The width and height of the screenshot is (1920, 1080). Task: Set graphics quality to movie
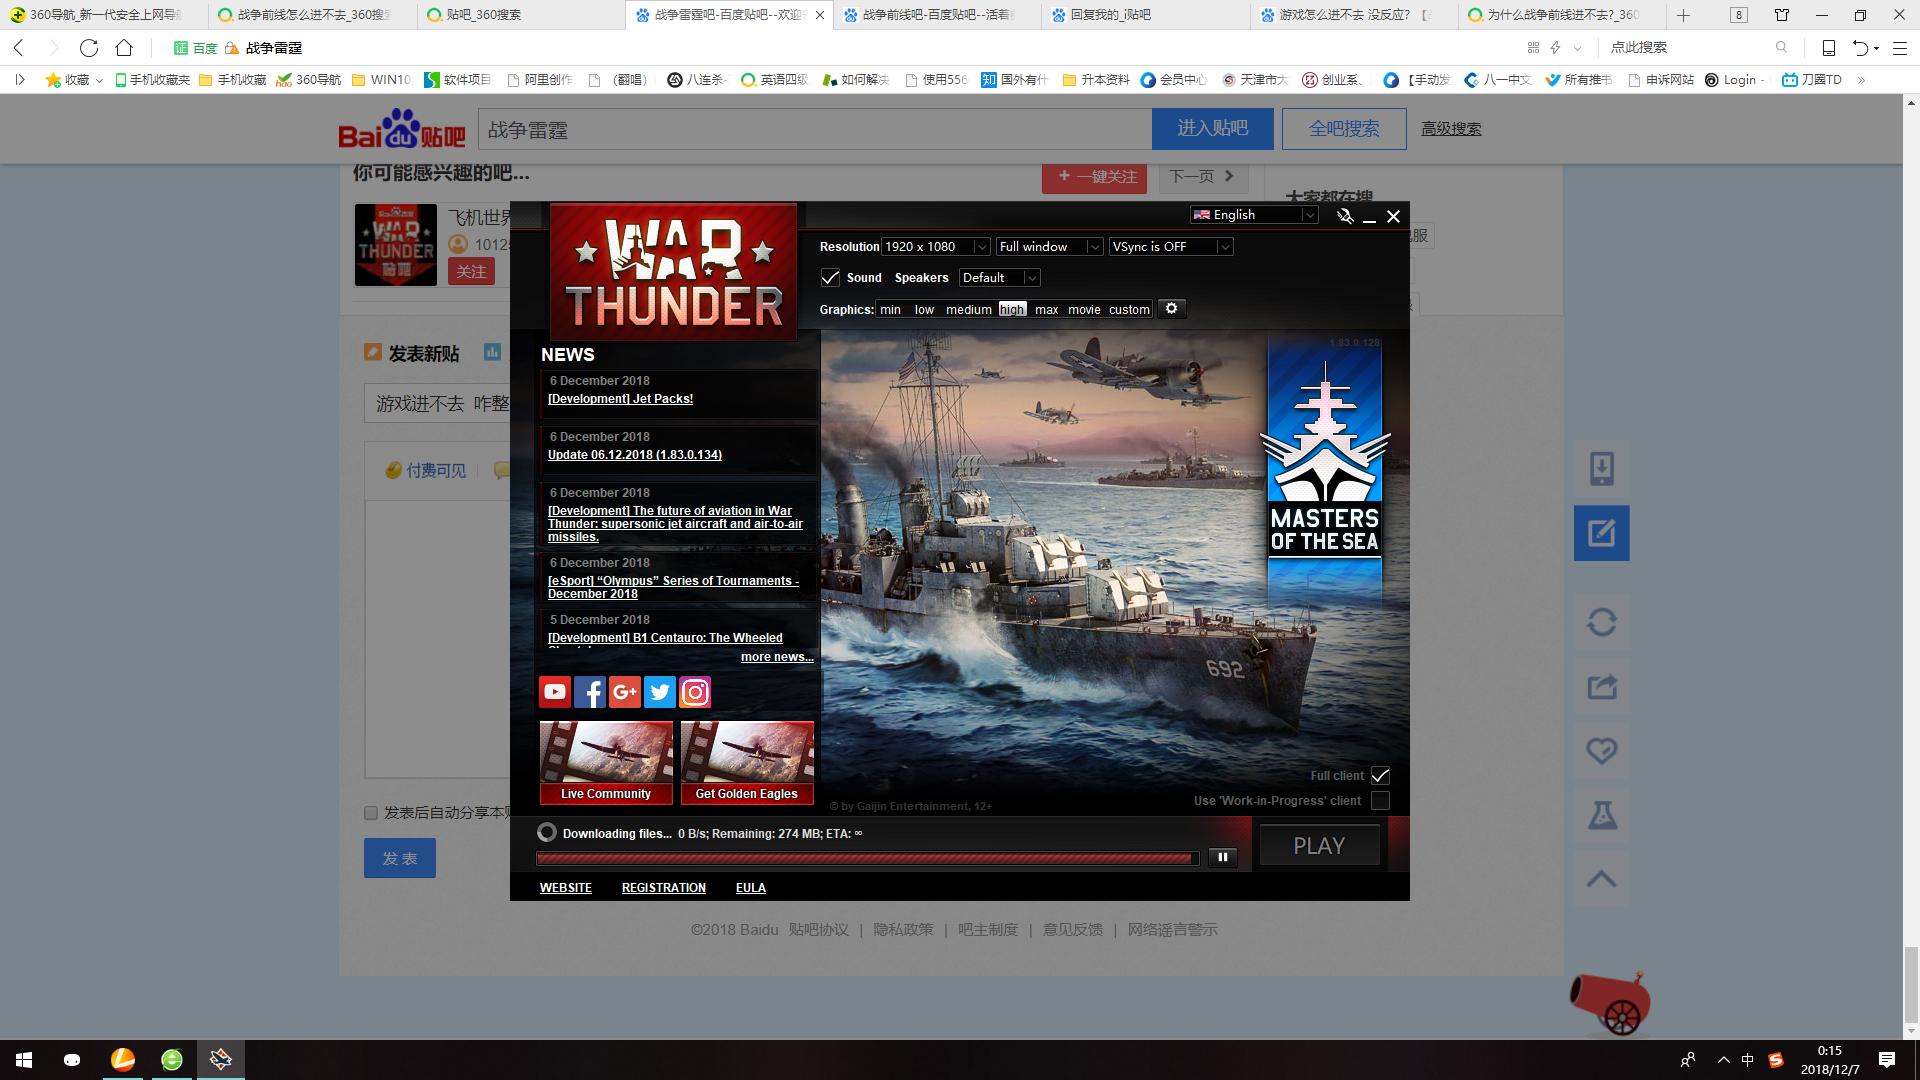point(1084,310)
